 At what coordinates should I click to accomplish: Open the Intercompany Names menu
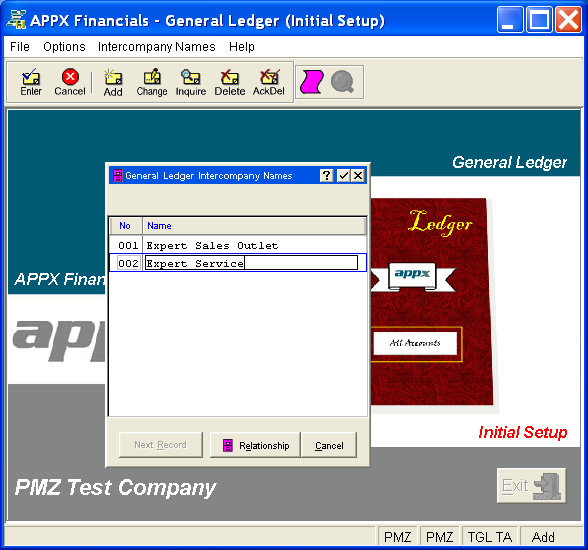tap(156, 47)
